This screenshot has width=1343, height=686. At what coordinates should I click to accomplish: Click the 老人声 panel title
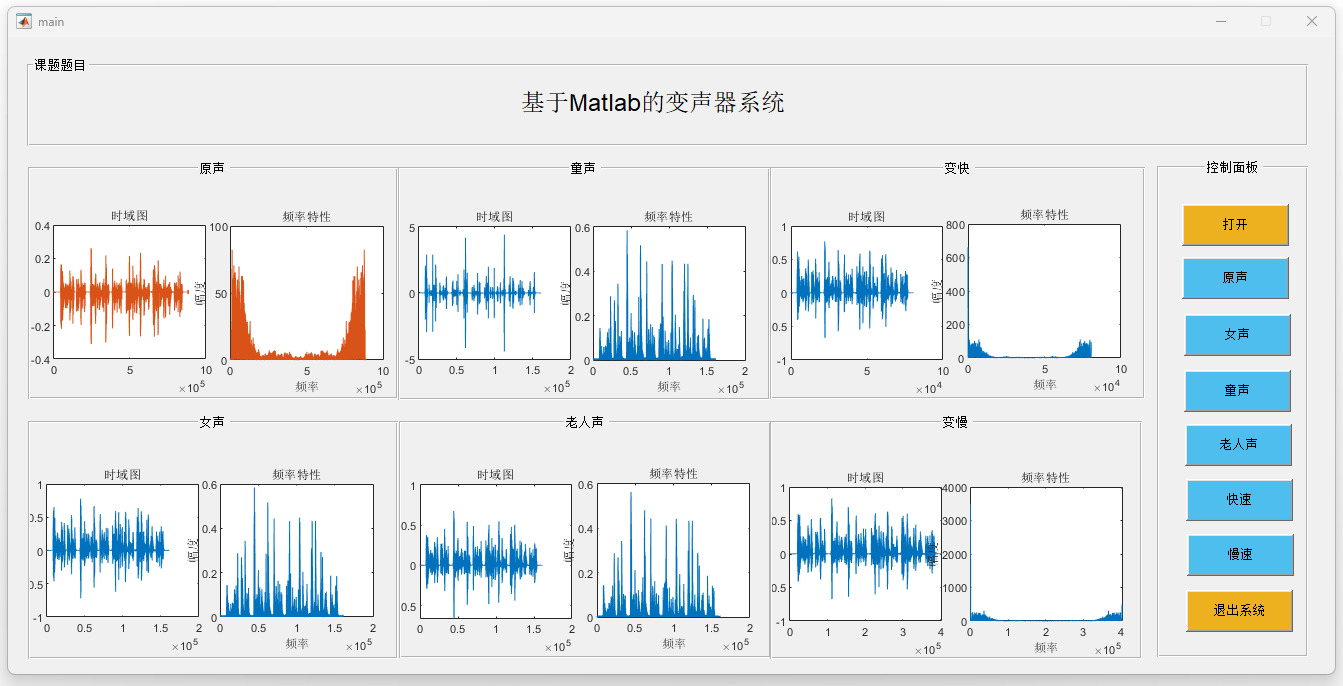pyautogui.click(x=584, y=422)
